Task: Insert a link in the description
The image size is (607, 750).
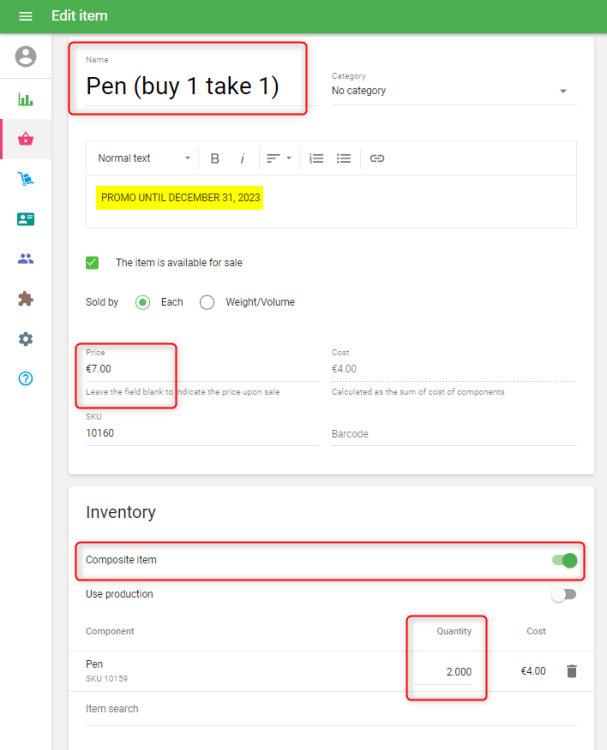Action: [x=377, y=158]
